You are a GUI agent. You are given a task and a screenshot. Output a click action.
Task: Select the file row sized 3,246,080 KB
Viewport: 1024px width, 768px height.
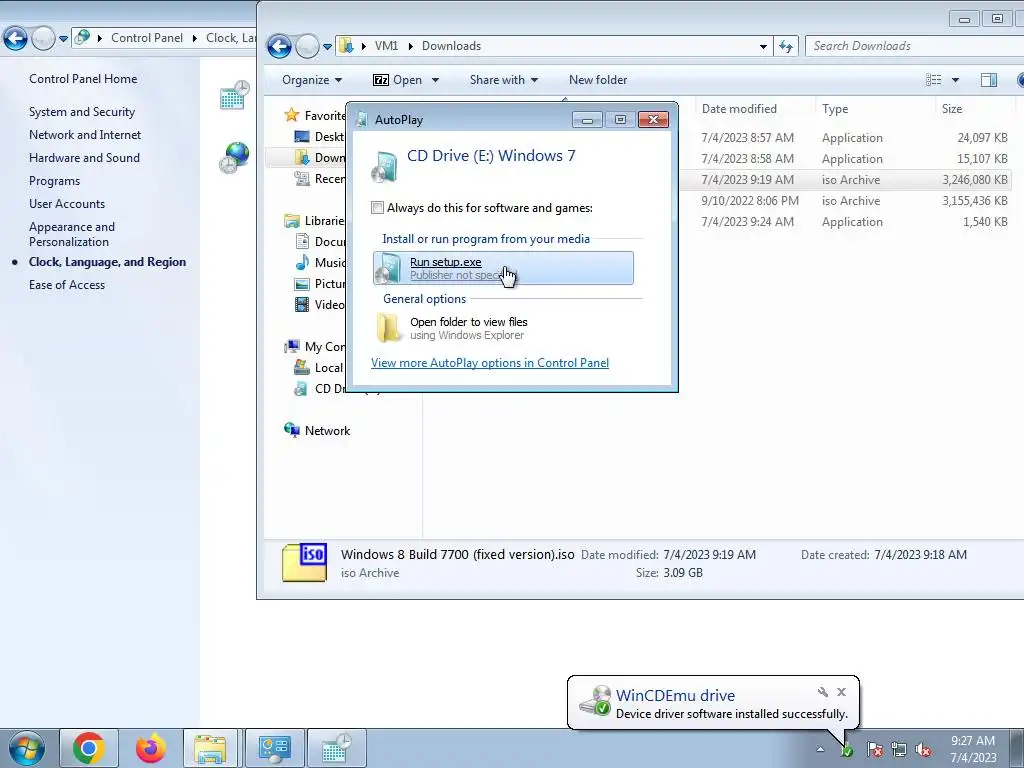coord(847,180)
